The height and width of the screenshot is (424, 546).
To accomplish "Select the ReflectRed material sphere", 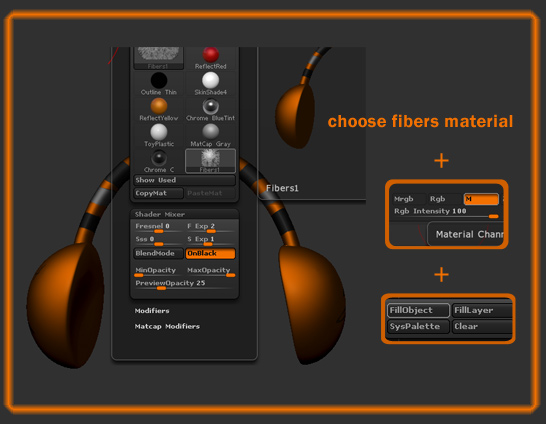I will 210,58.
